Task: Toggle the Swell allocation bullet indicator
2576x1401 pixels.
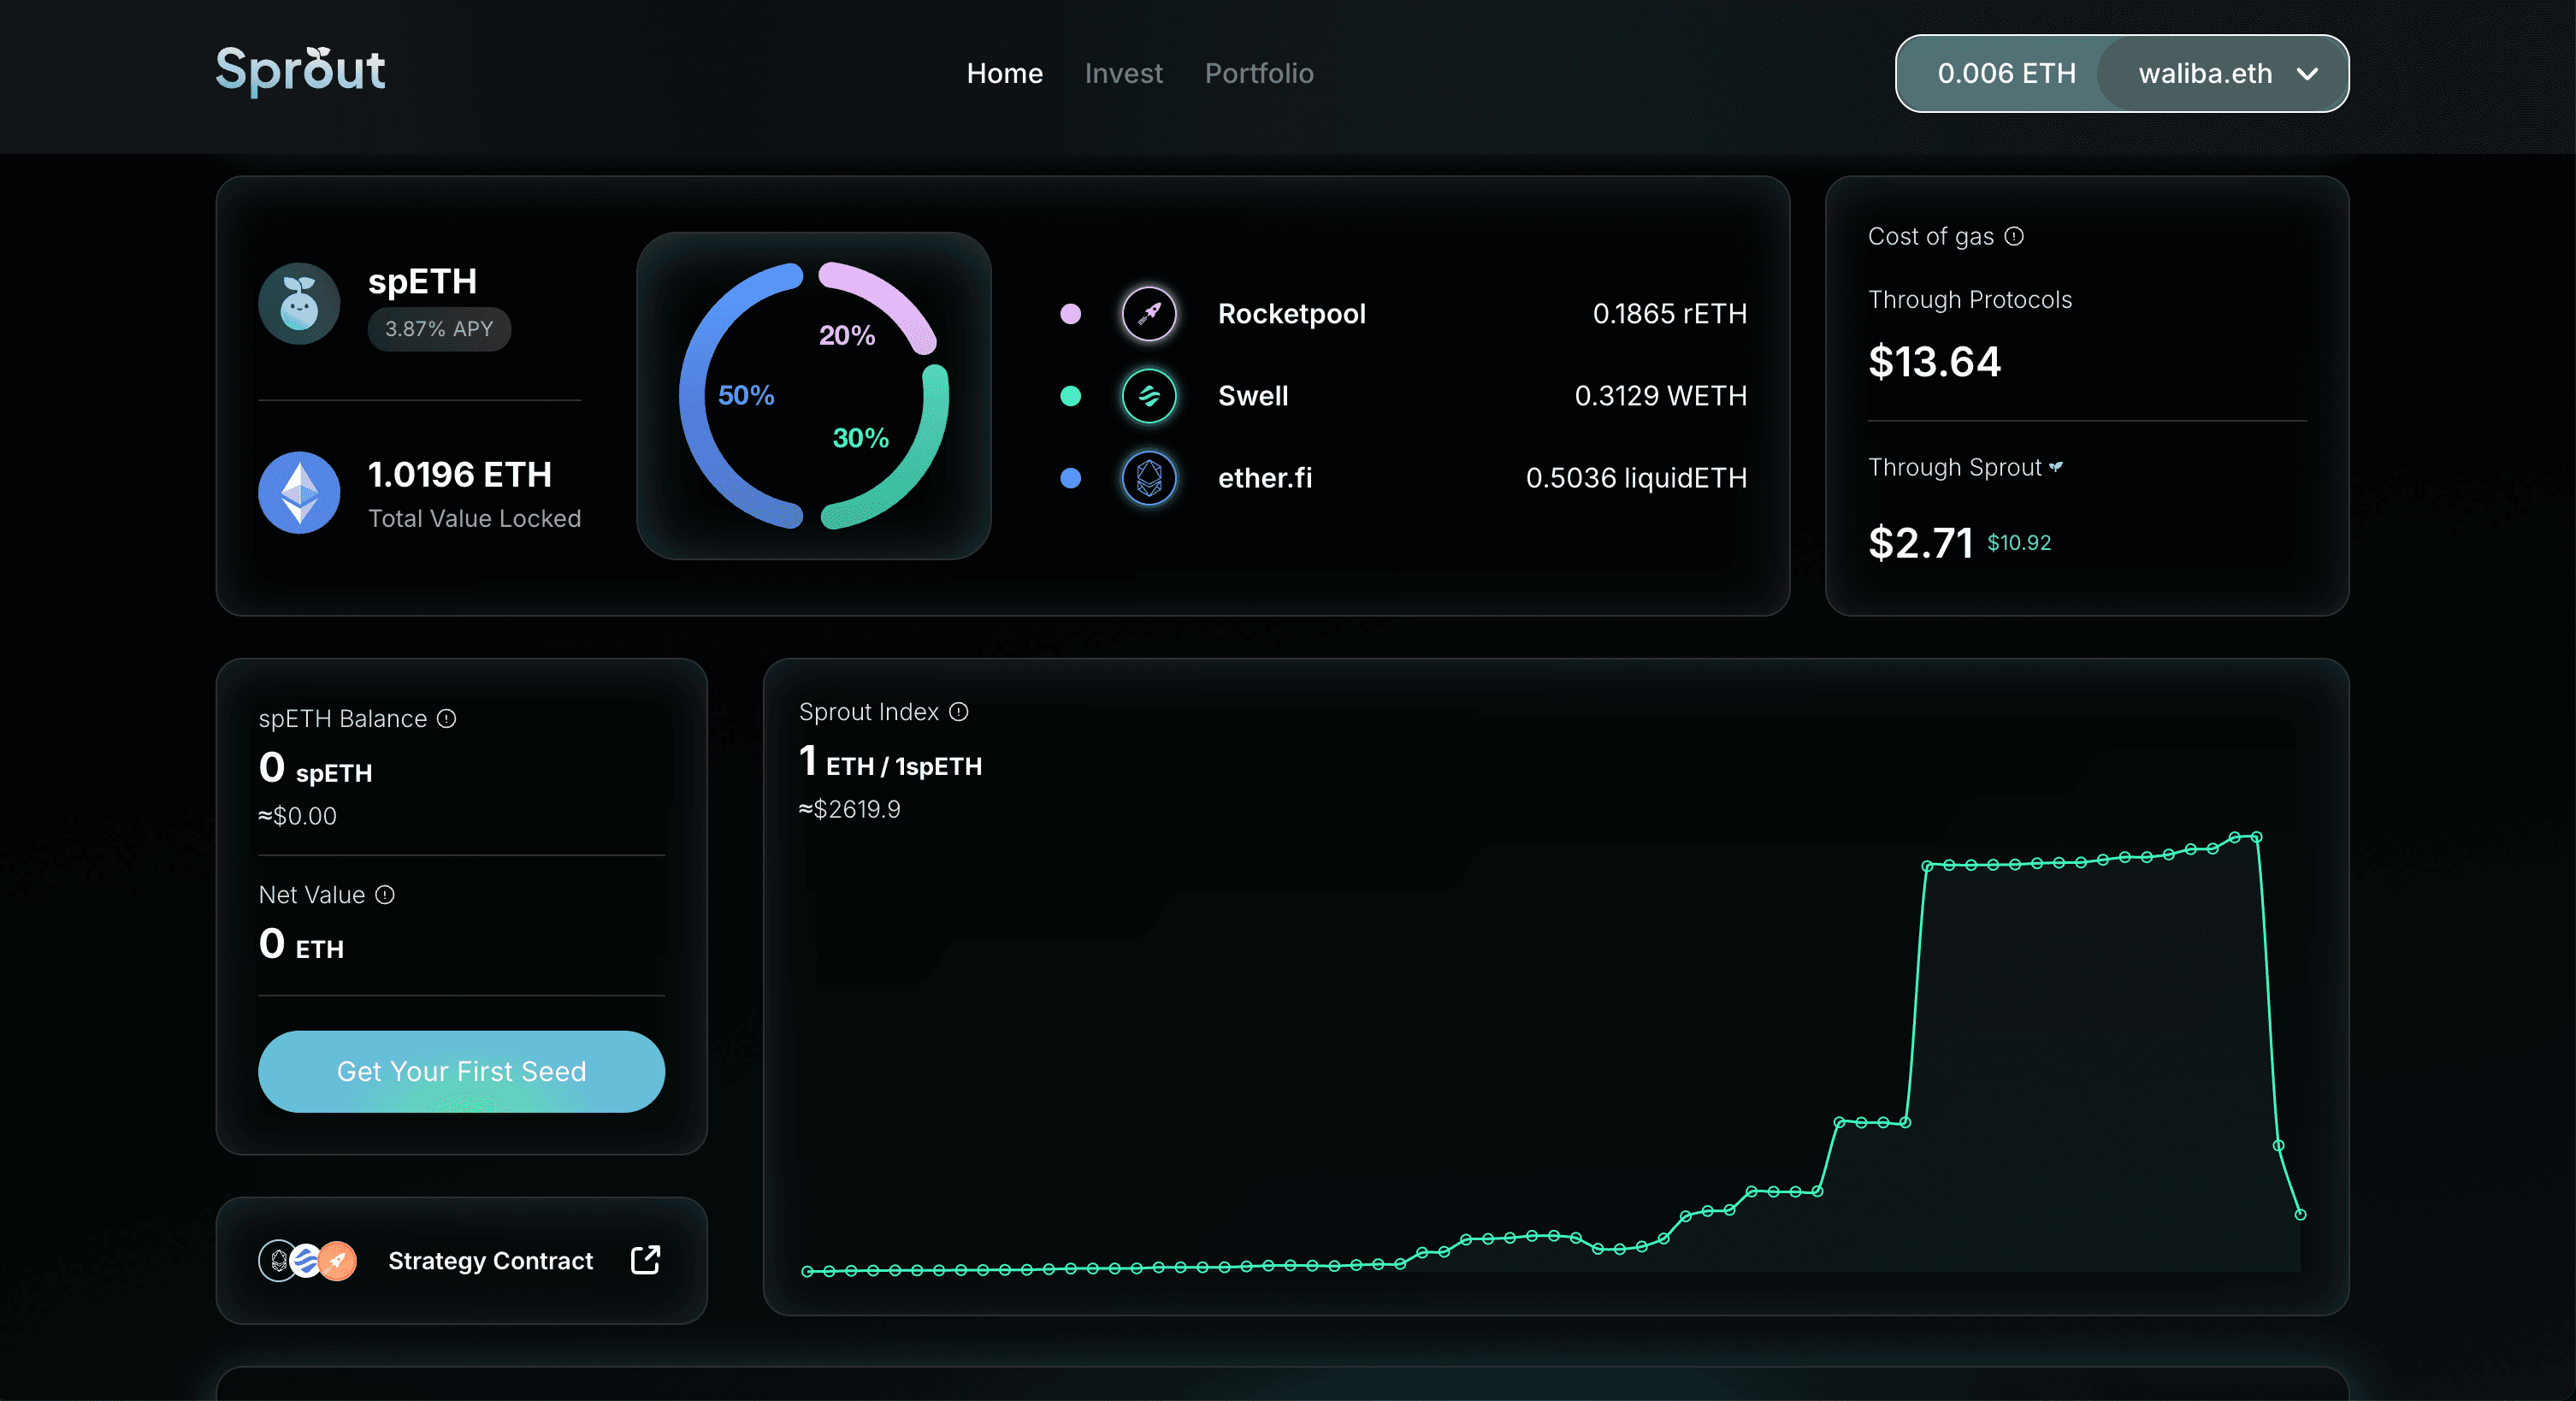Action: click(1070, 396)
